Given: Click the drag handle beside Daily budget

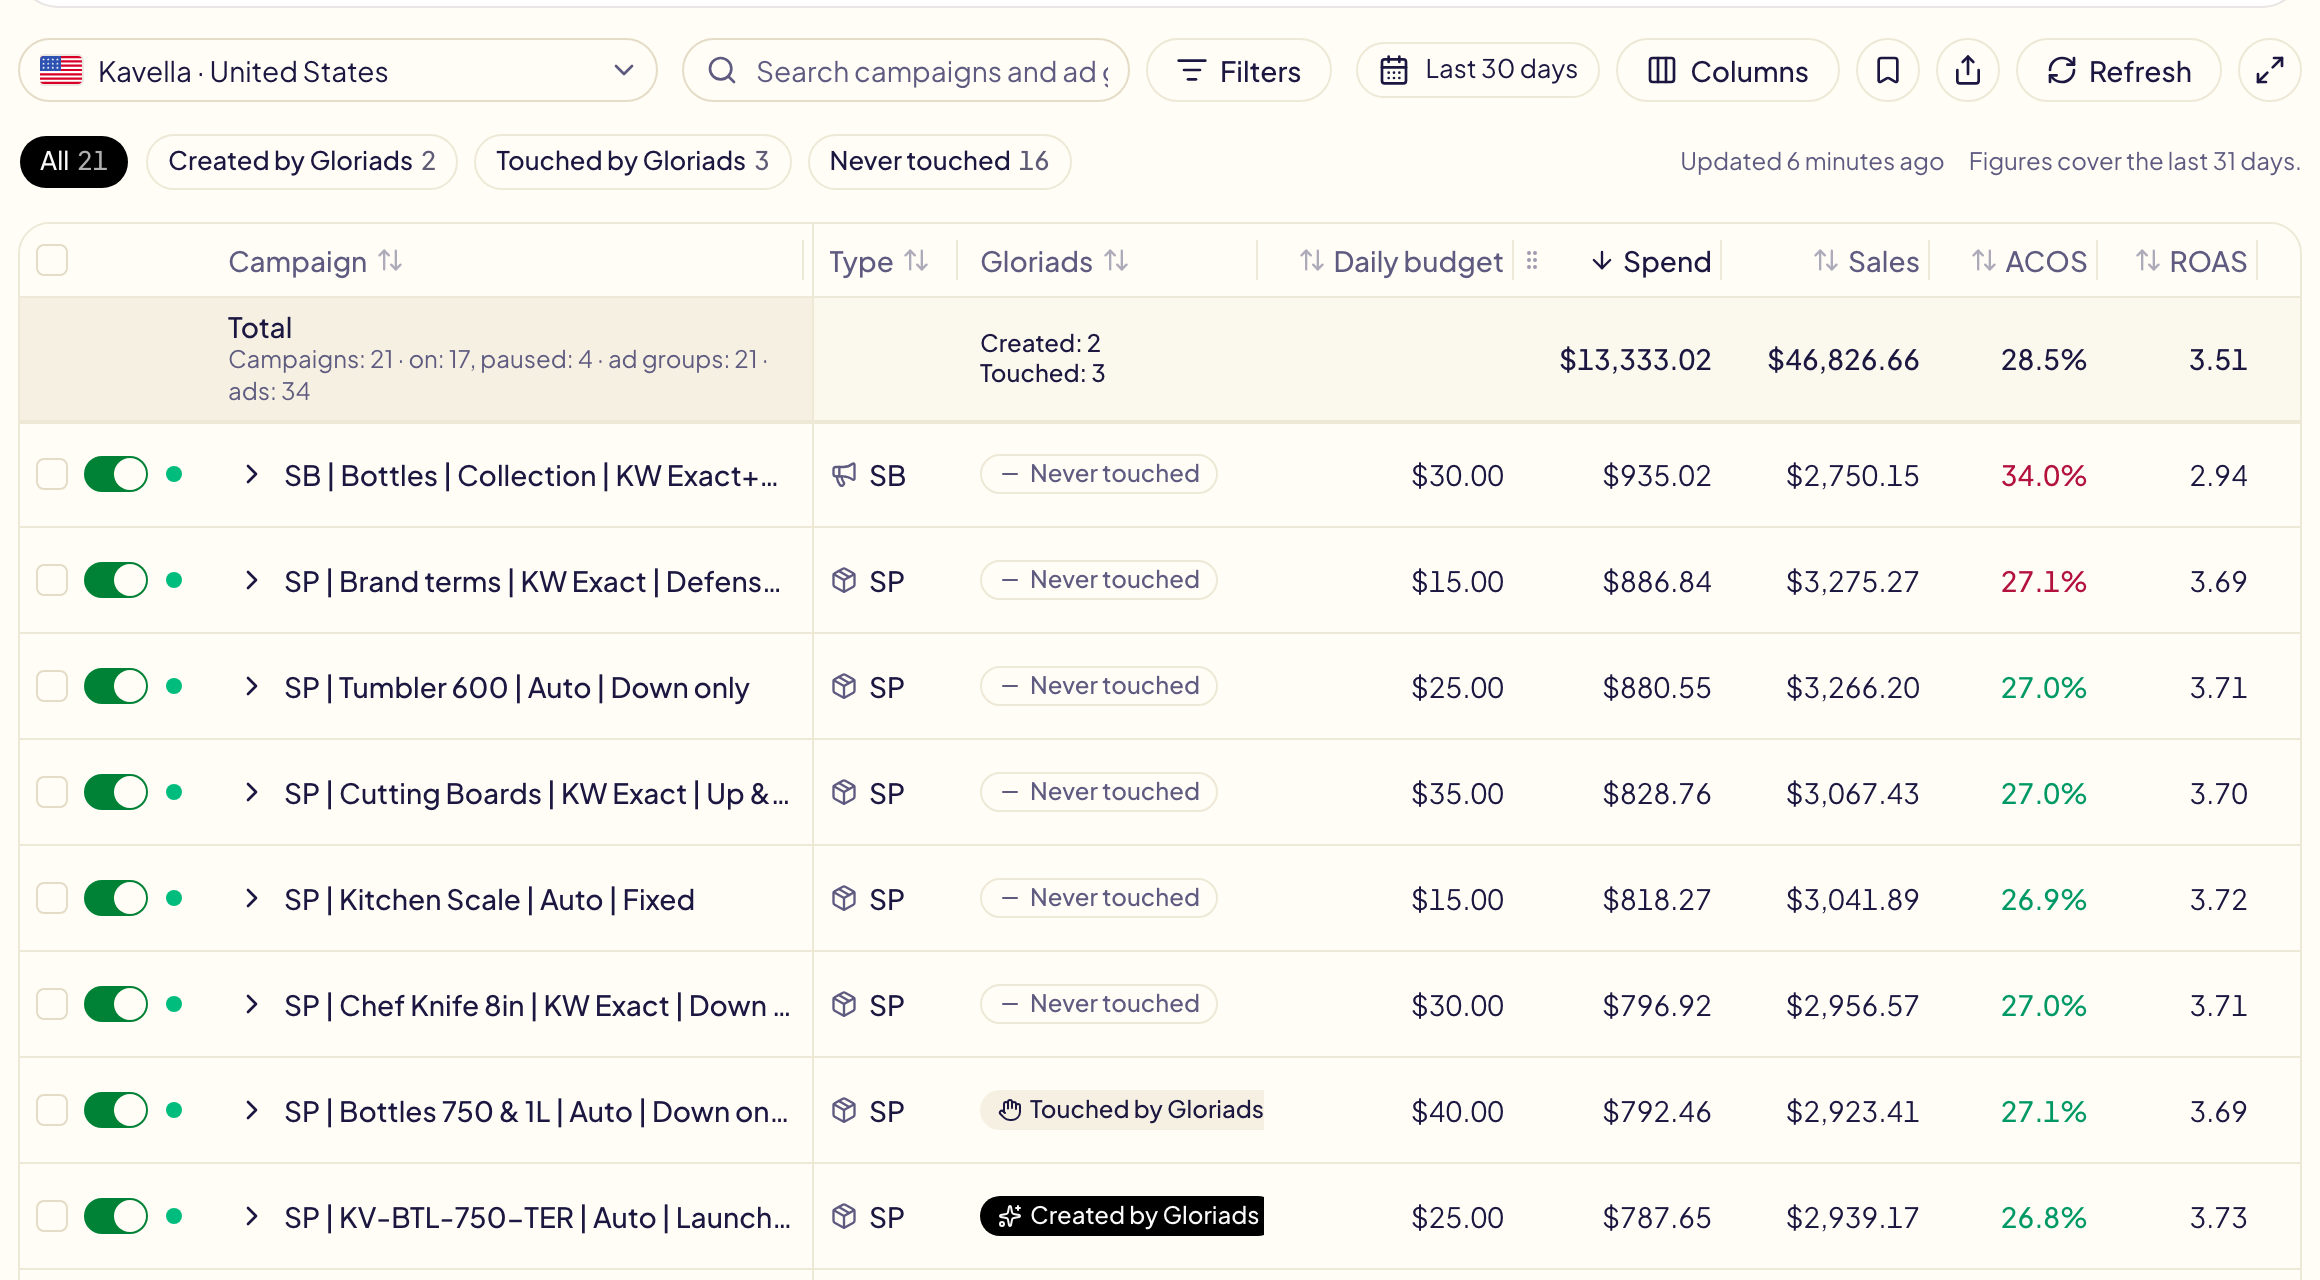Looking at the screenshot, I should tap(1532, 261).
